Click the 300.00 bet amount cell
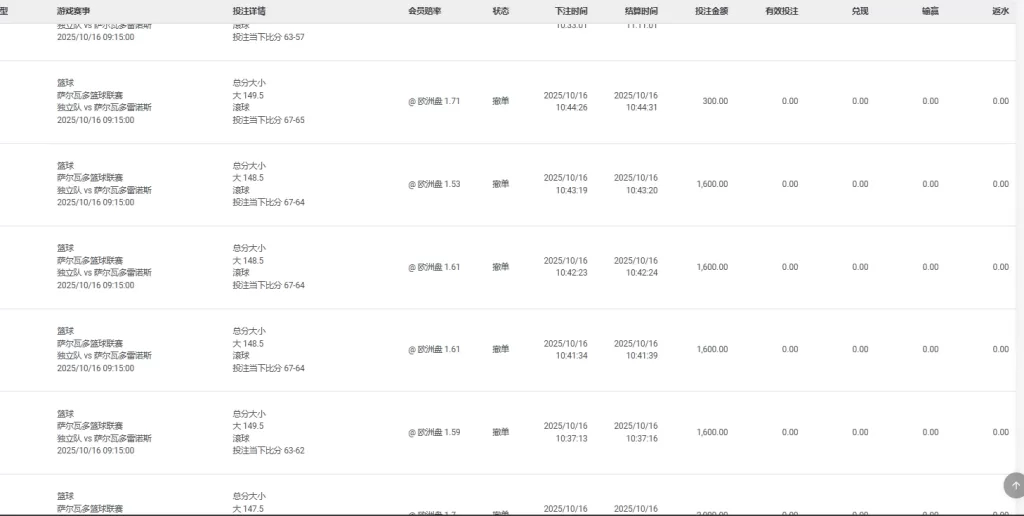The height and width of the screenshot is (516, 1024). [x=715, y=101]
